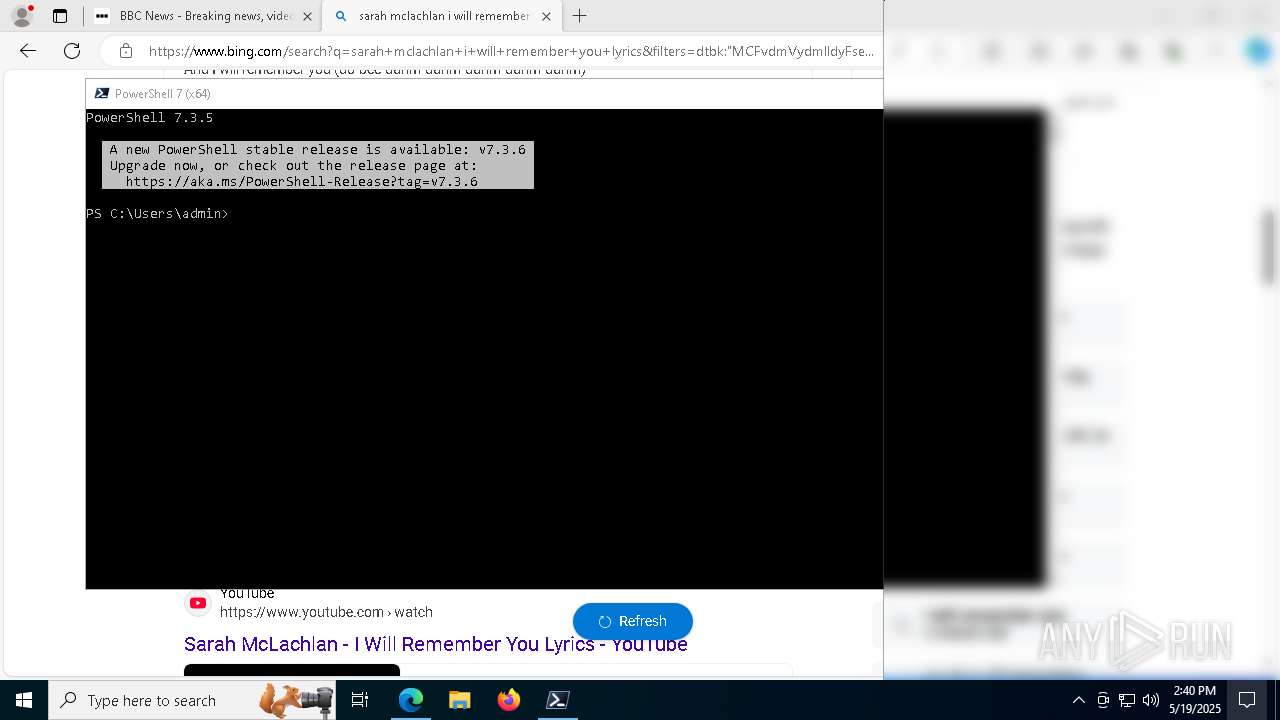Image resolution: width=1280 pixels, height=720 pixels.
Task: Open the Edge profile avatar
Action: (x=22, y=16)
